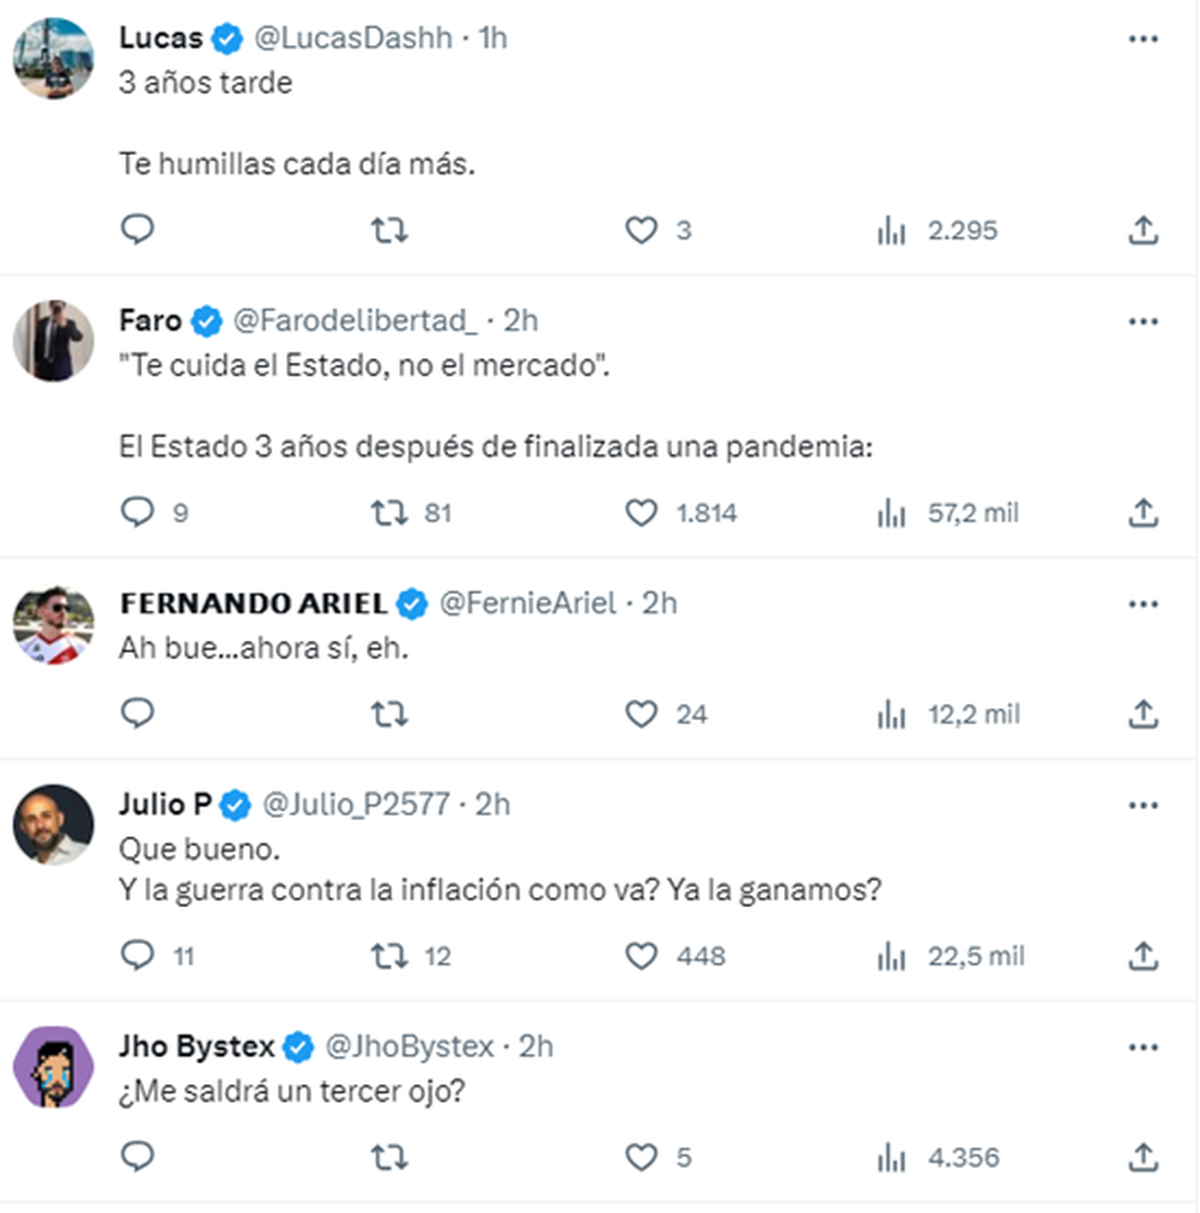
Task: Reply to Lucas's tweet
Action: click(137, 230)
